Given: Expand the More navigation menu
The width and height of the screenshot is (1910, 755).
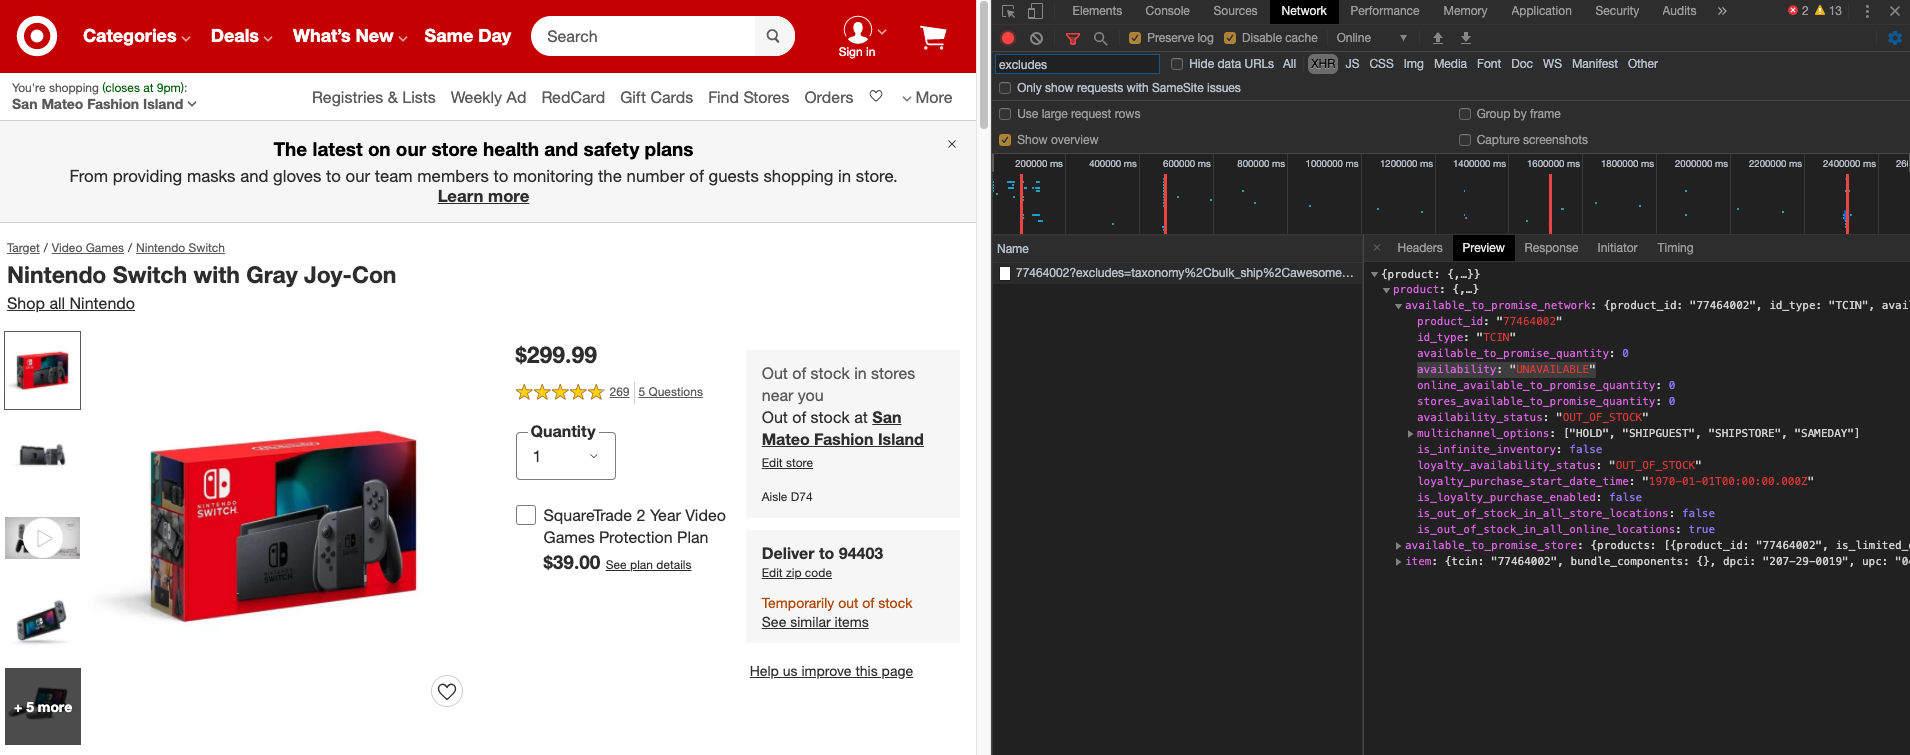Looking at the screenshot, I should click(x=927, y=97).
